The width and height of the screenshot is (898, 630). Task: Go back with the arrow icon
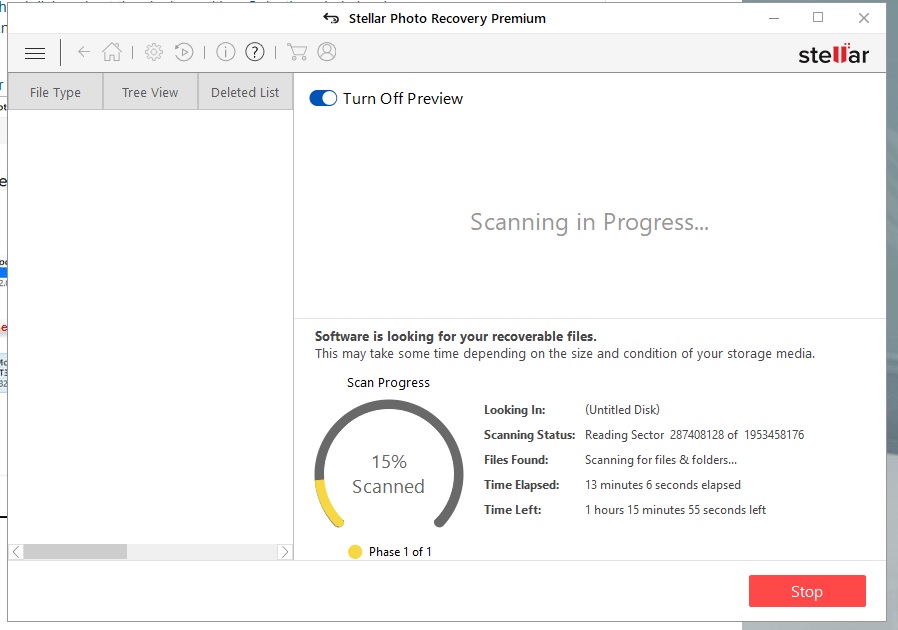(84, 52)
